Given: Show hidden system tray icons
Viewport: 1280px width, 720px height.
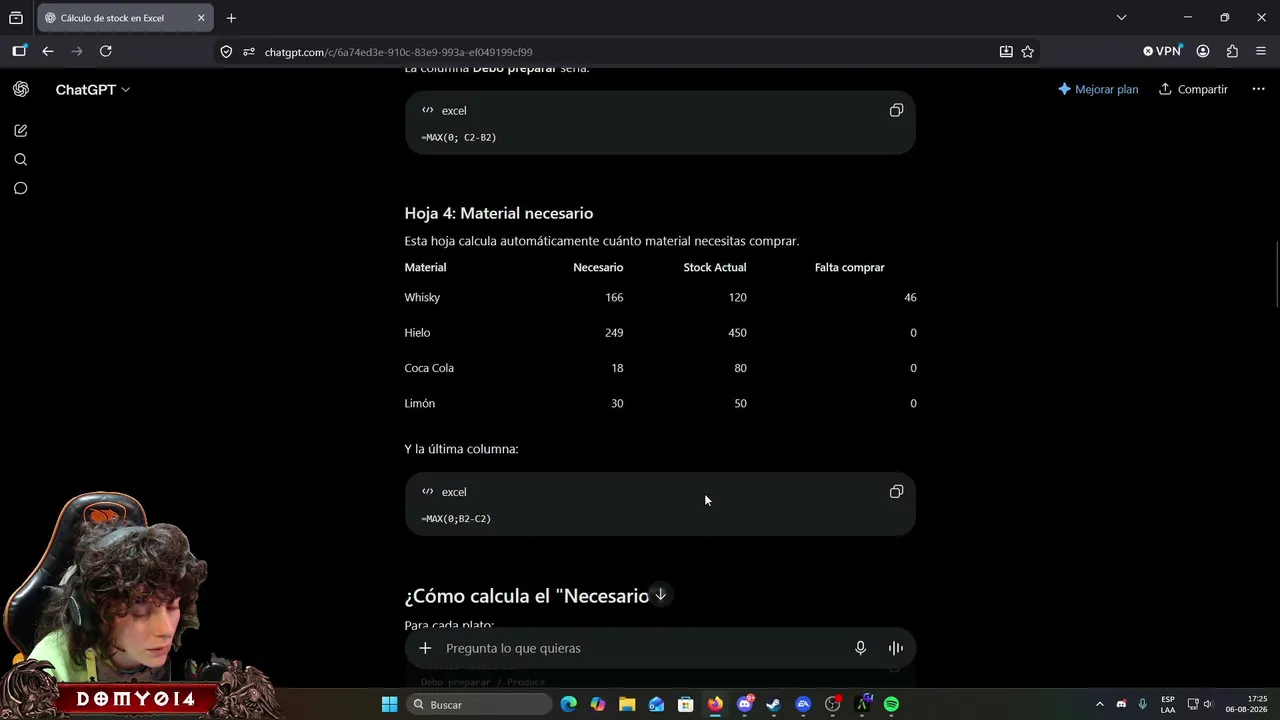Looking at the screenshot, I should (x=1100, y=704).
